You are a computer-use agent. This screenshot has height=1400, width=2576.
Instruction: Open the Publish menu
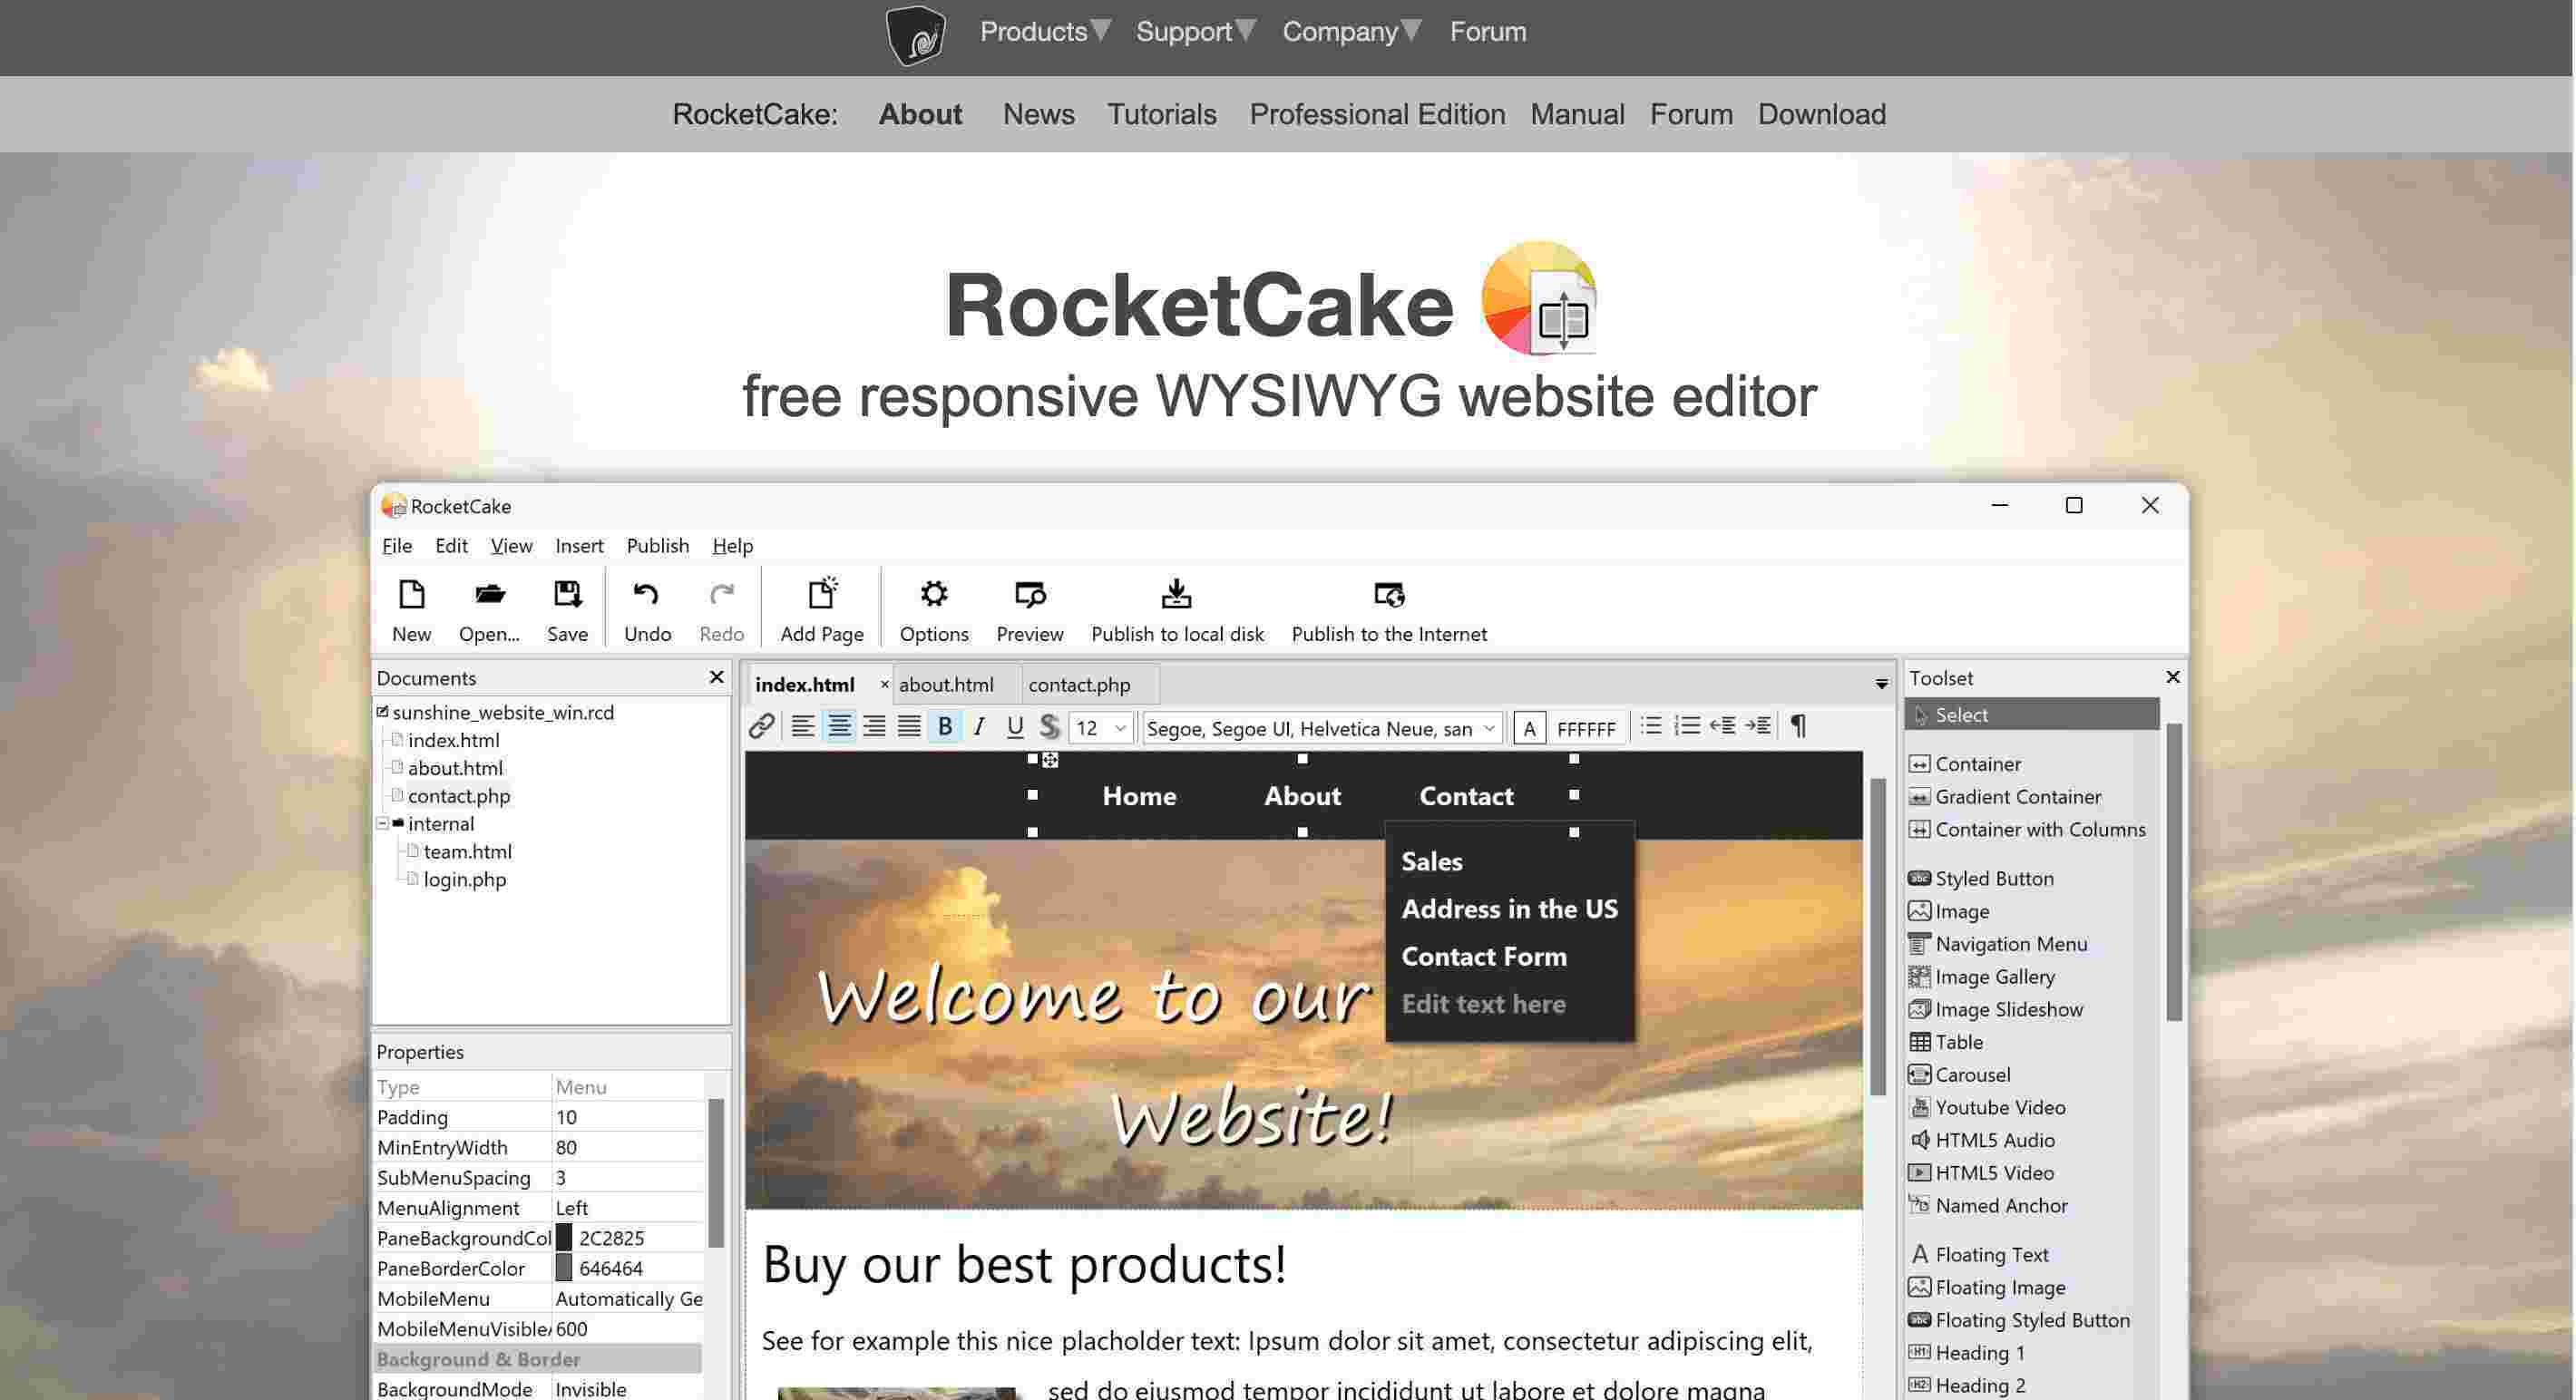[x=657, y=546]
